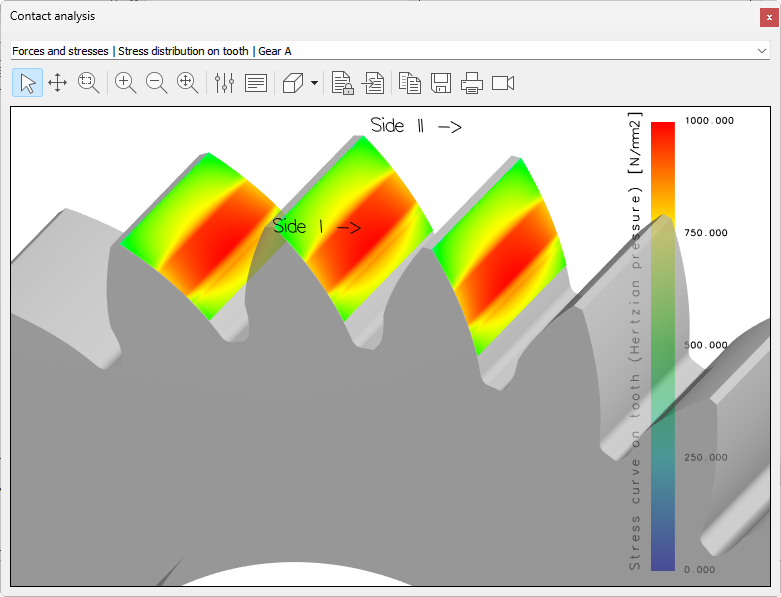The height and width of the screenshot is (597, 781).
Task: Open the graphic selection dropdown list
Action: [762, 50]
